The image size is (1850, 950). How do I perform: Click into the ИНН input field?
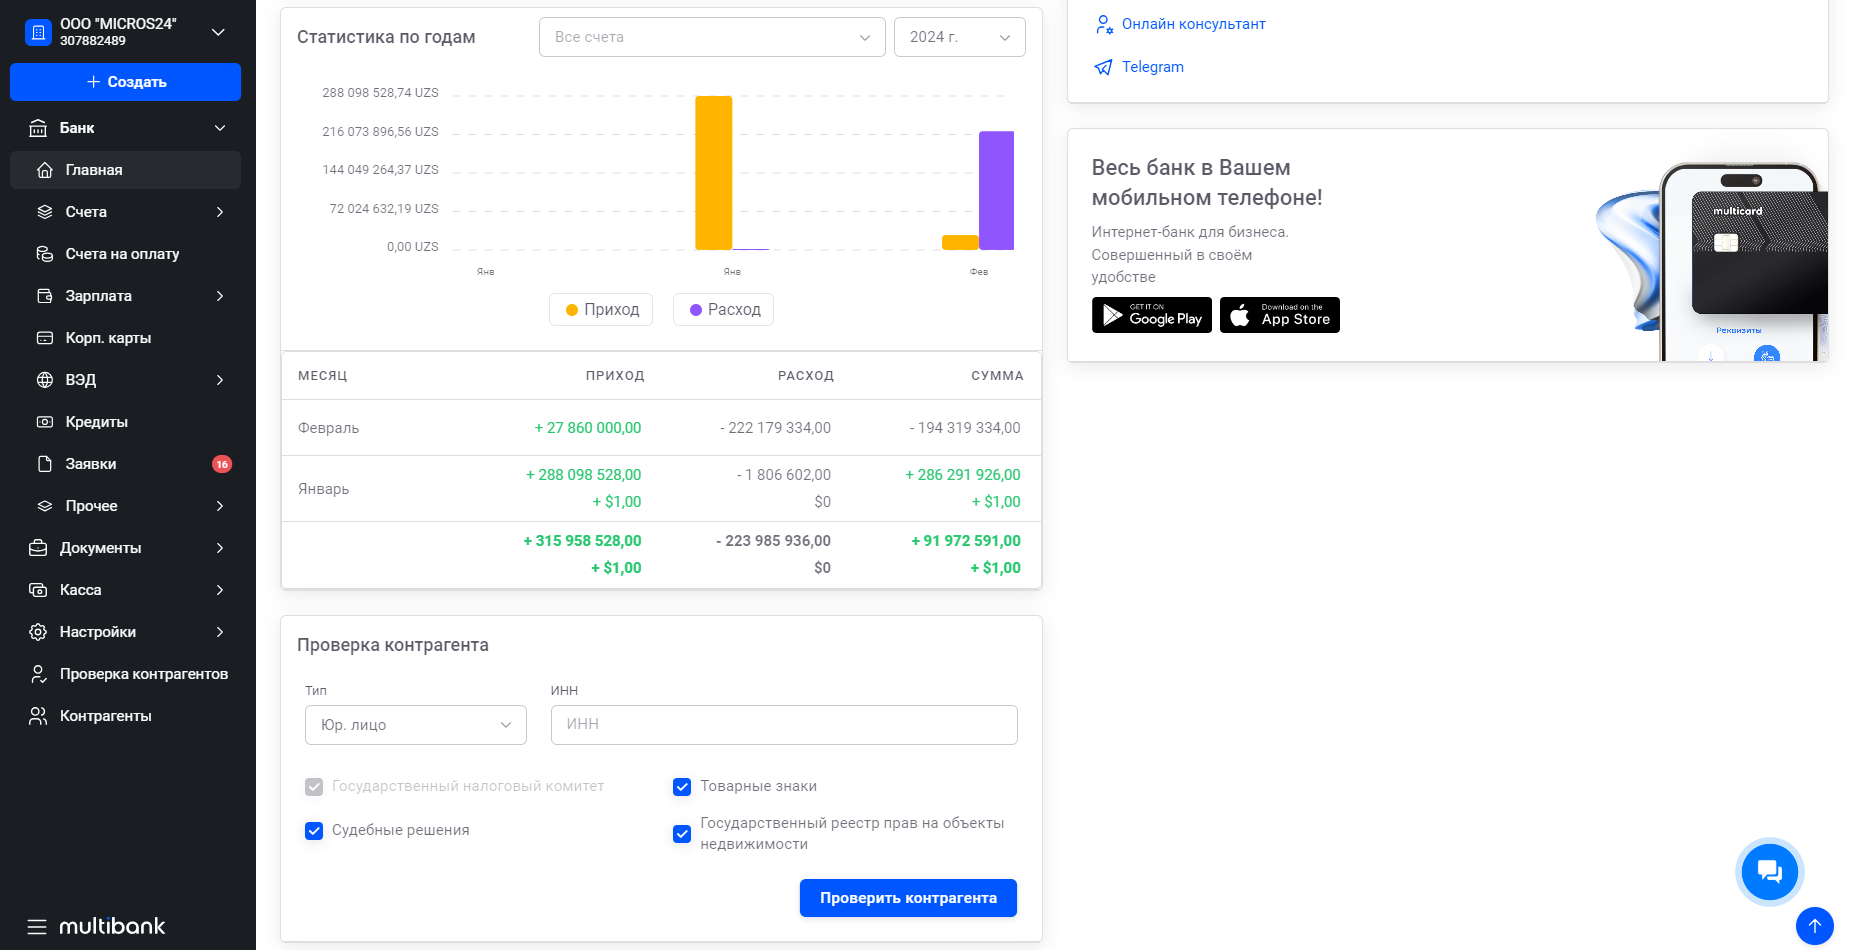(x=783, y=725)
